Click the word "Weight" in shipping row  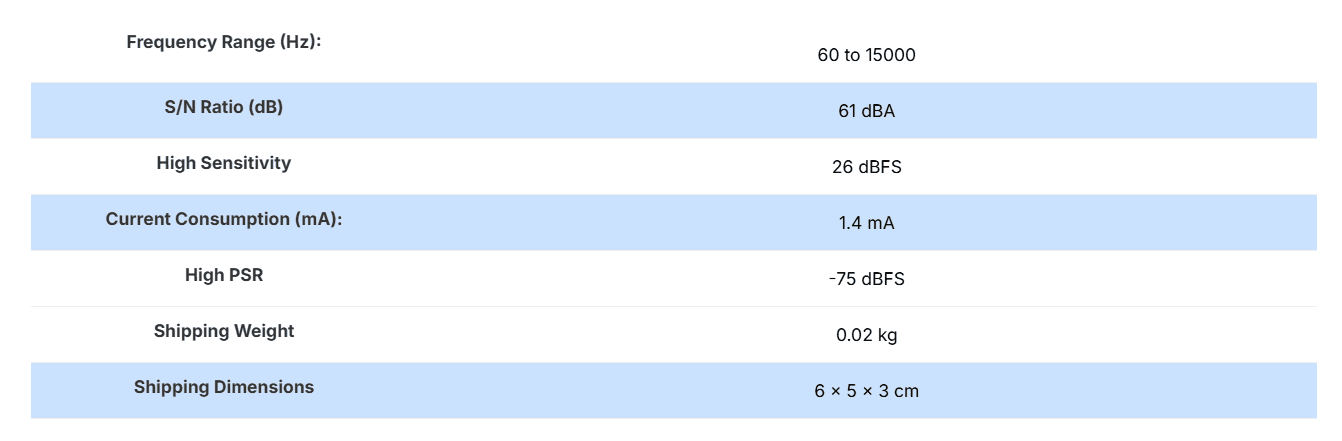coord(265,331)
